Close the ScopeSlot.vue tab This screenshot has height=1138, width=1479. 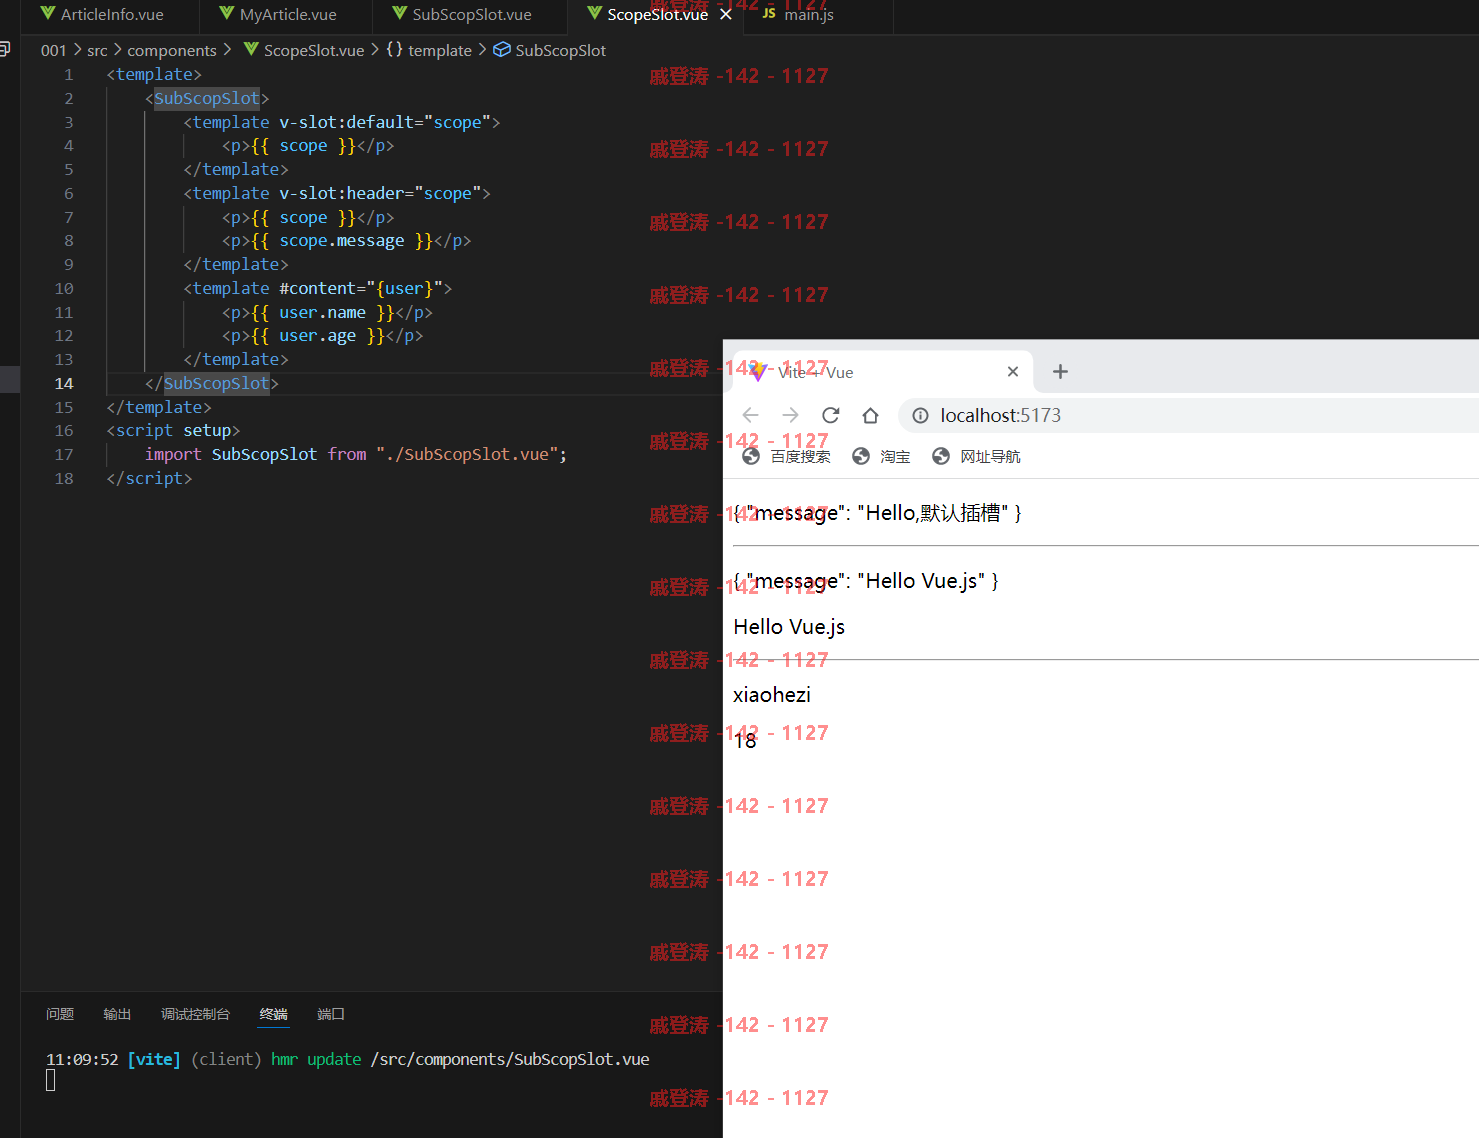coord(726,14)
